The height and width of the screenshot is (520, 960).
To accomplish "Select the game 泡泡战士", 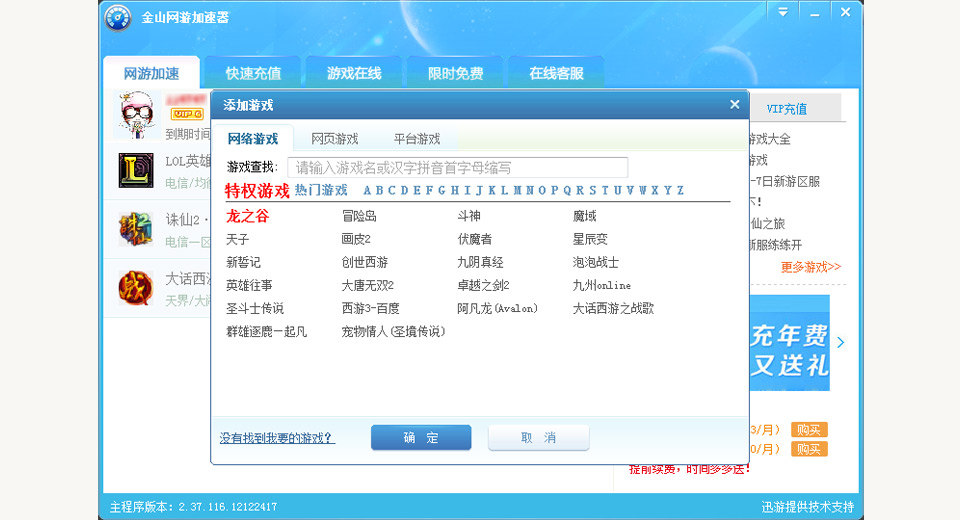I will (595, 263).
